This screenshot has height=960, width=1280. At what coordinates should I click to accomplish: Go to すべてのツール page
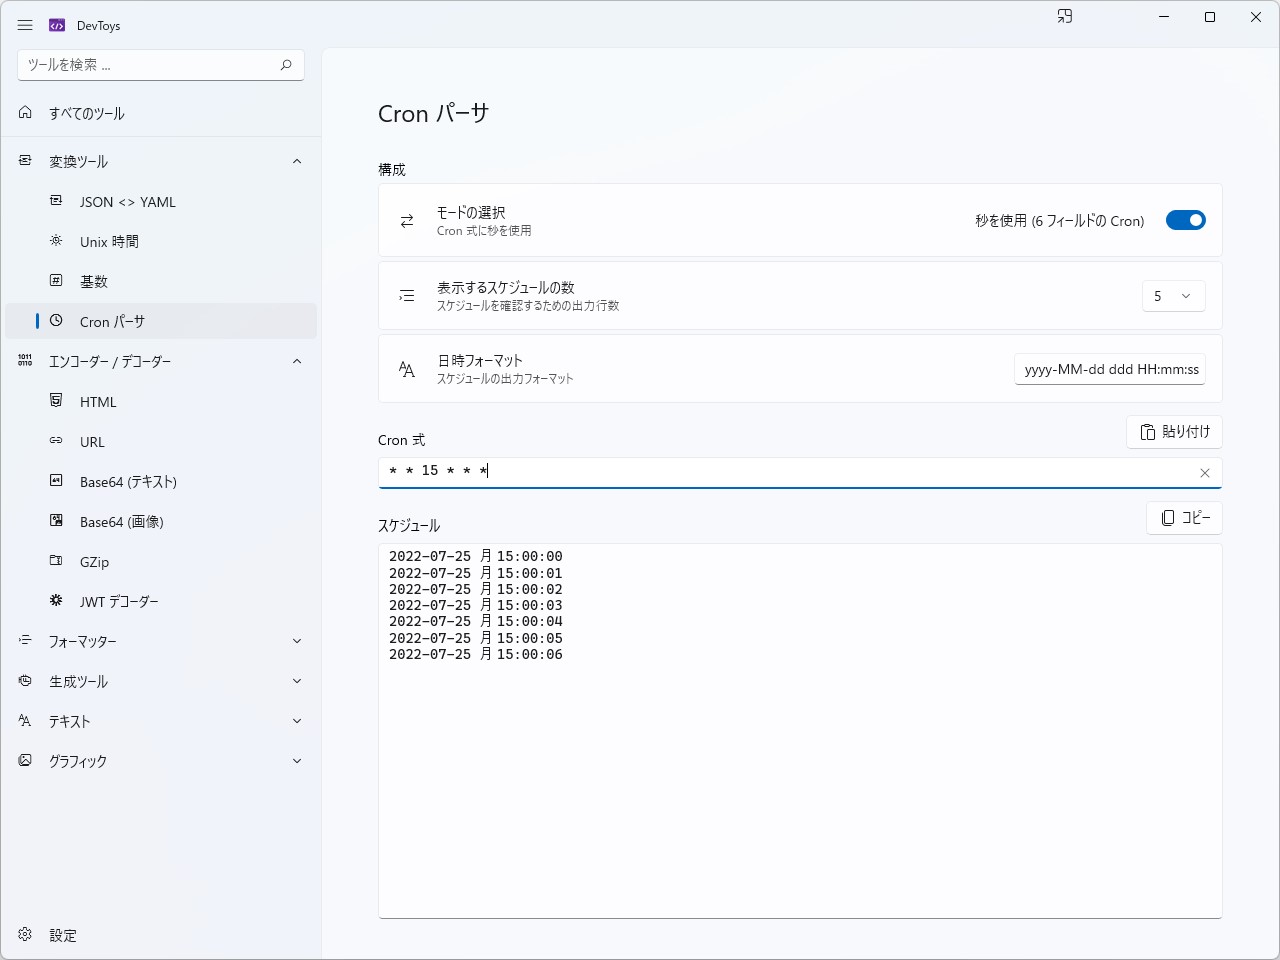86,113
